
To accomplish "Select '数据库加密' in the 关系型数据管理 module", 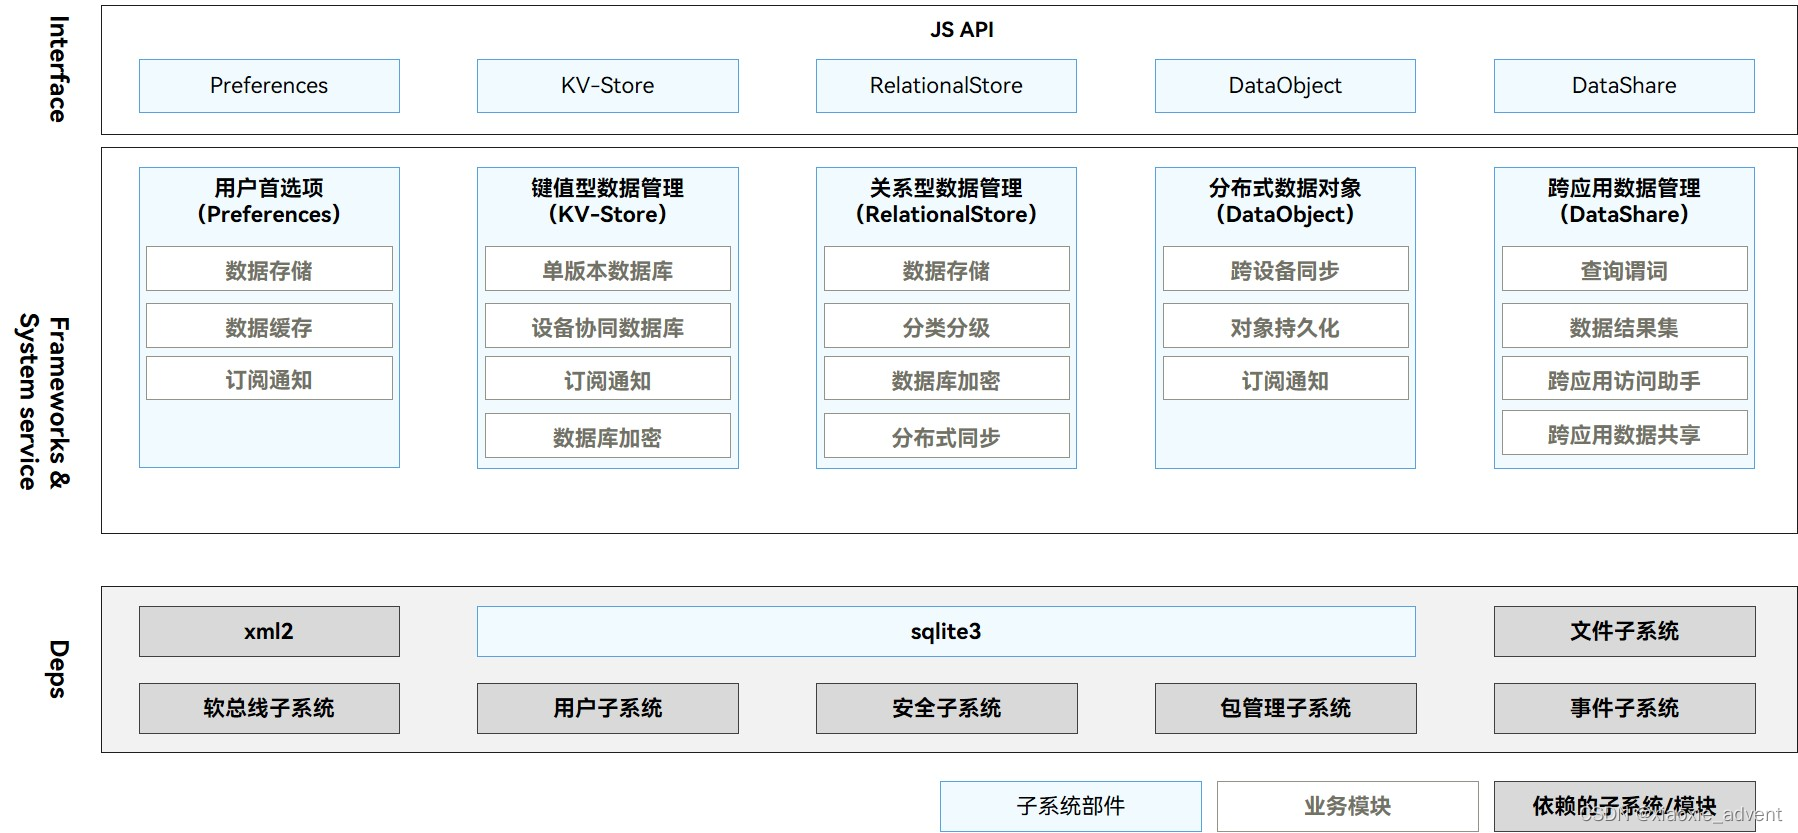I will tap(946, 379).
